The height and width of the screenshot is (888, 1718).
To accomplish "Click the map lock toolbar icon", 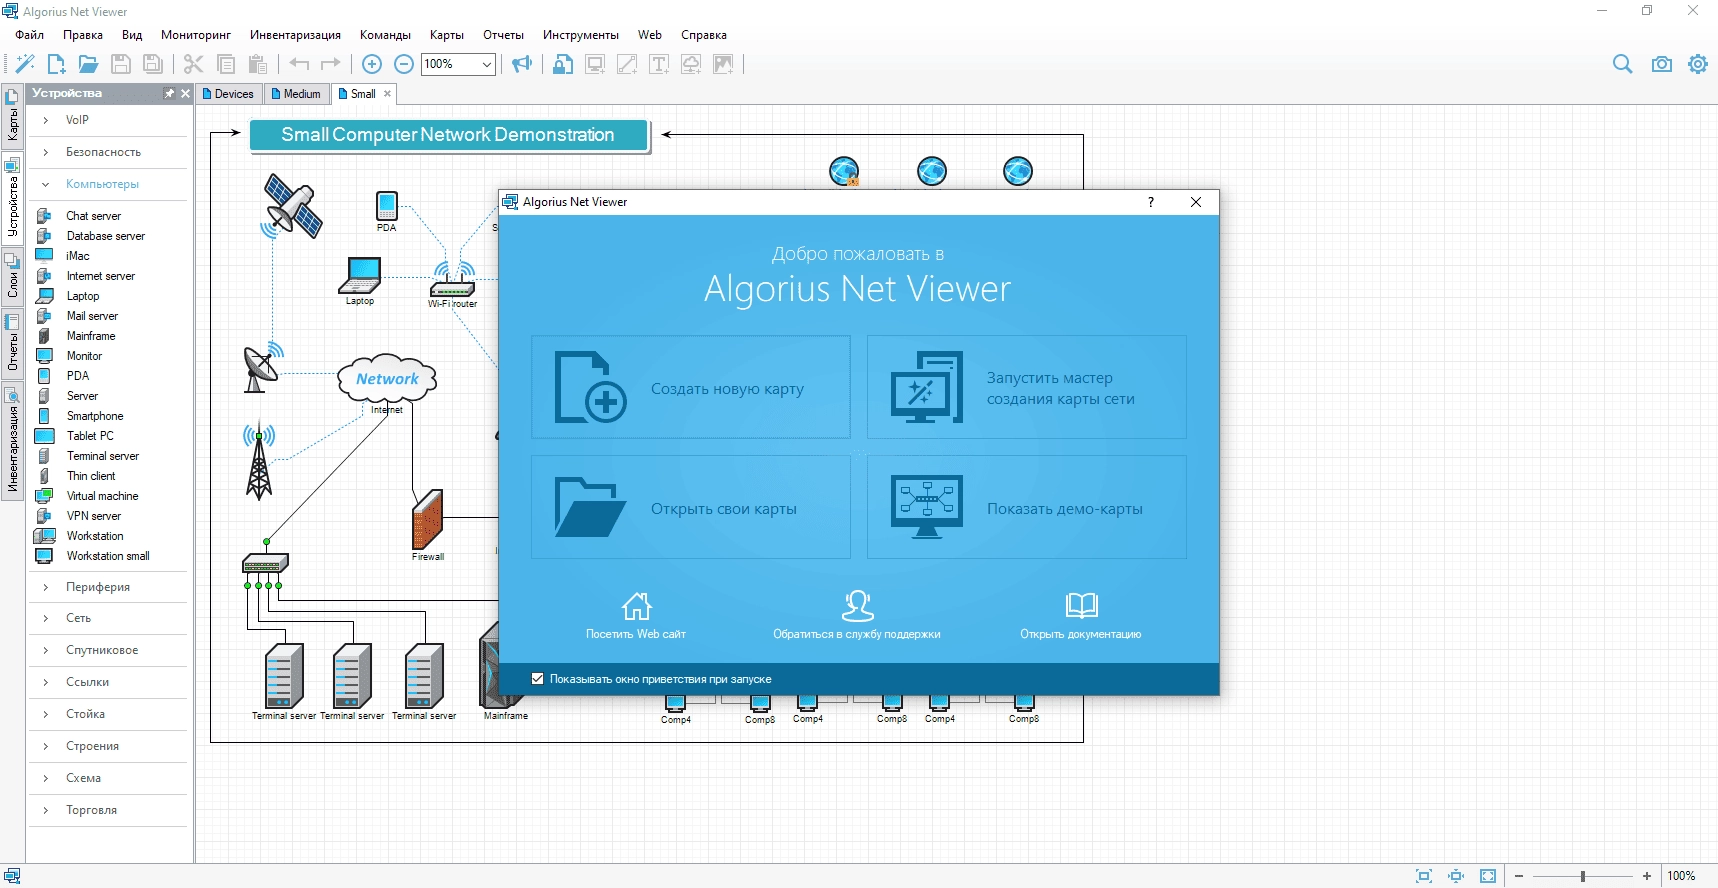I will pyautogui.click(x=563, y=64).
